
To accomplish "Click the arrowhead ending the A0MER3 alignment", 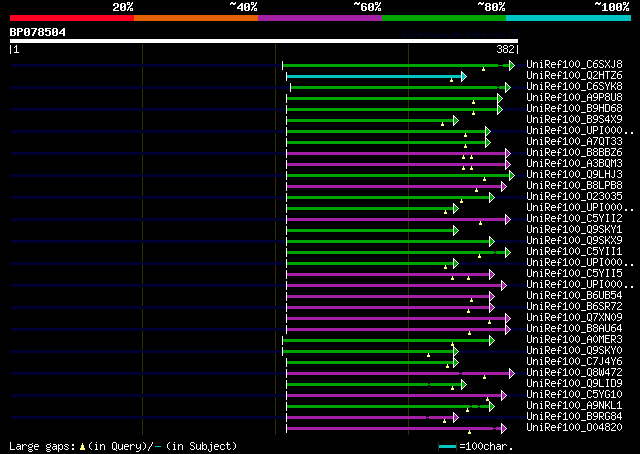I will tap(492, 340).
